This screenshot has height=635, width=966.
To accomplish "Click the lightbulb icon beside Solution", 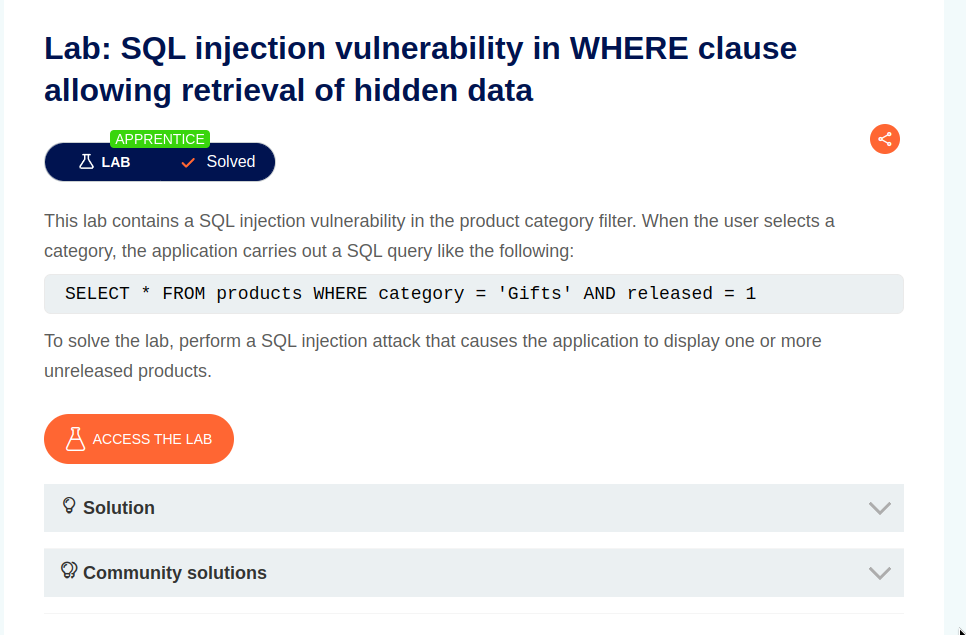I will pos(69,506).
